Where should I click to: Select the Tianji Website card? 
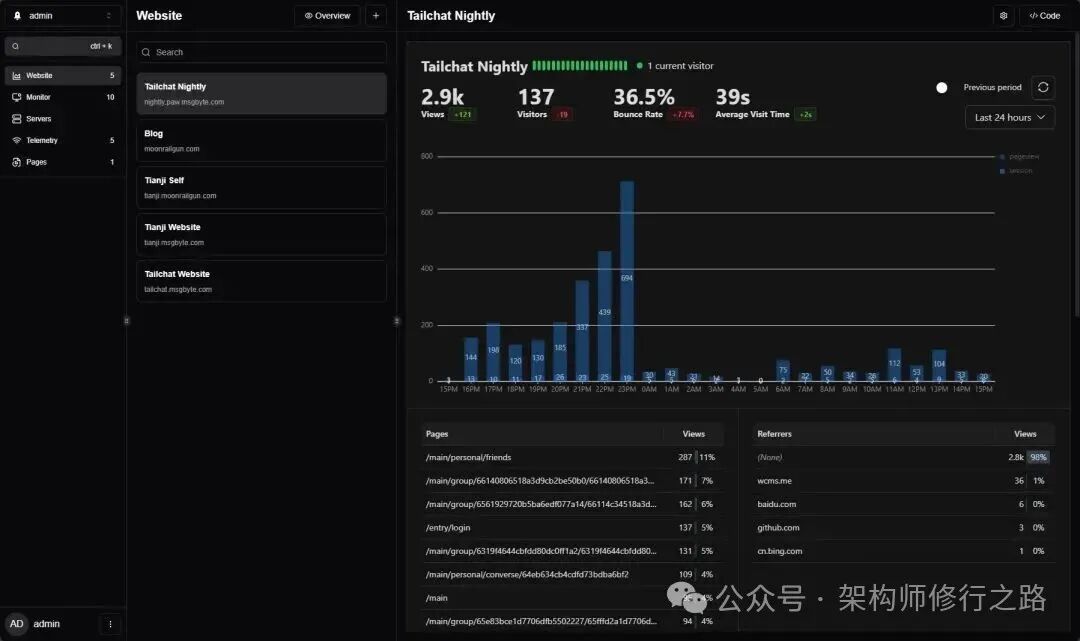point(261,234)
